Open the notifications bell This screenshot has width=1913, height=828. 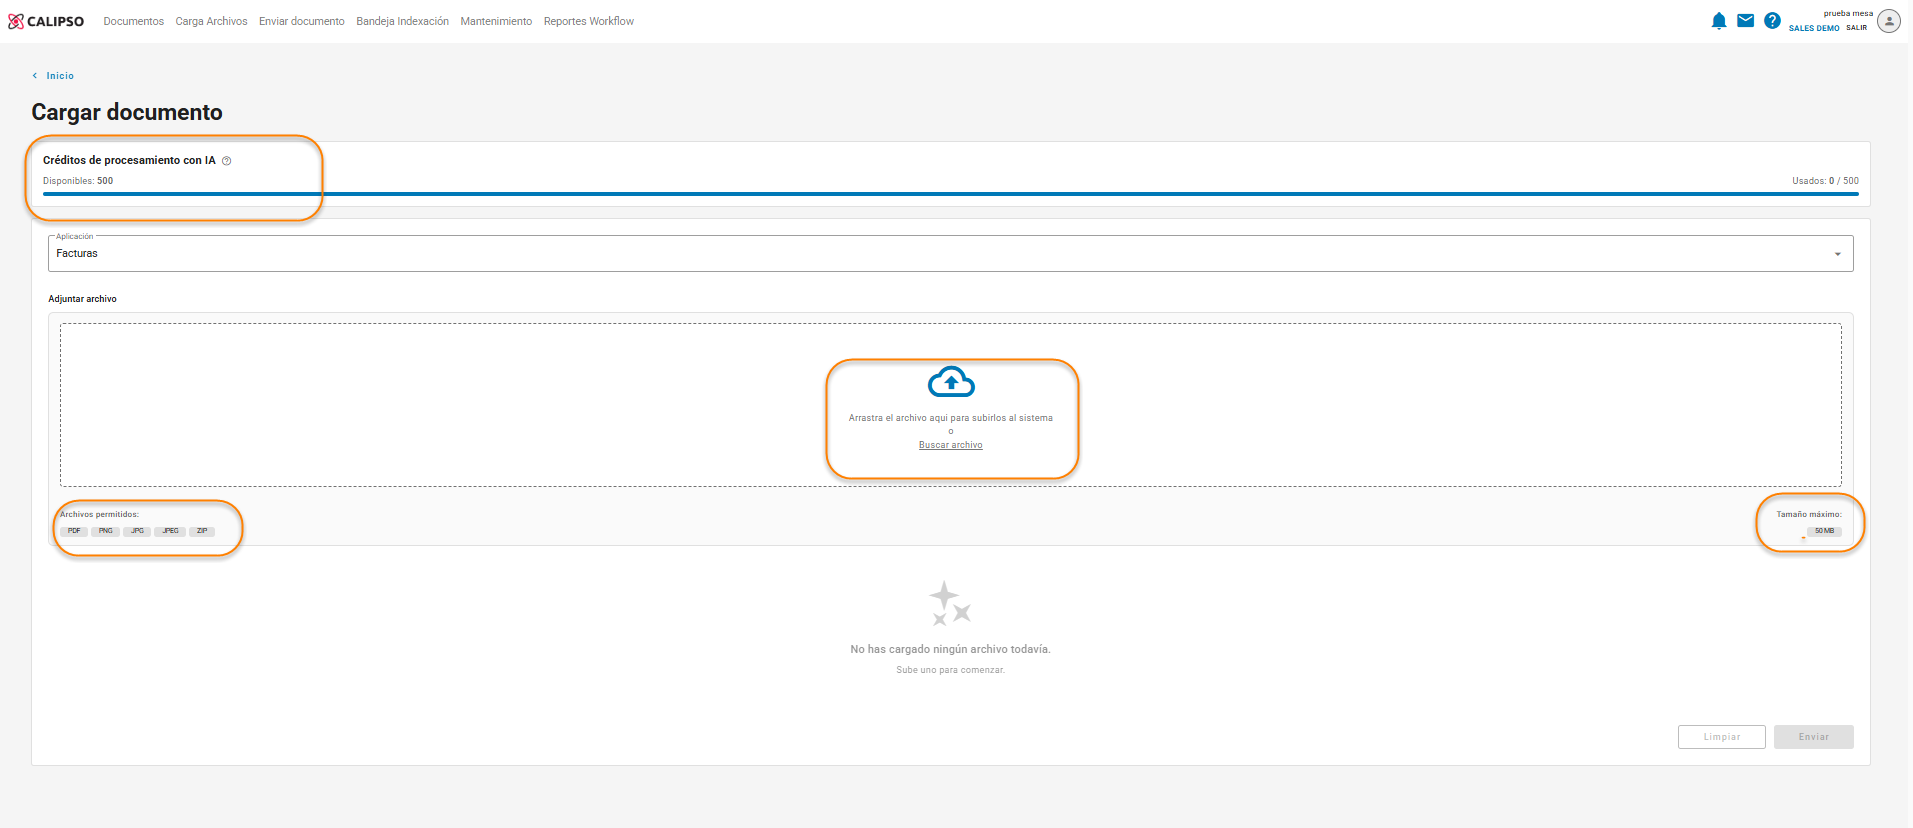[x=1719, y=21]
